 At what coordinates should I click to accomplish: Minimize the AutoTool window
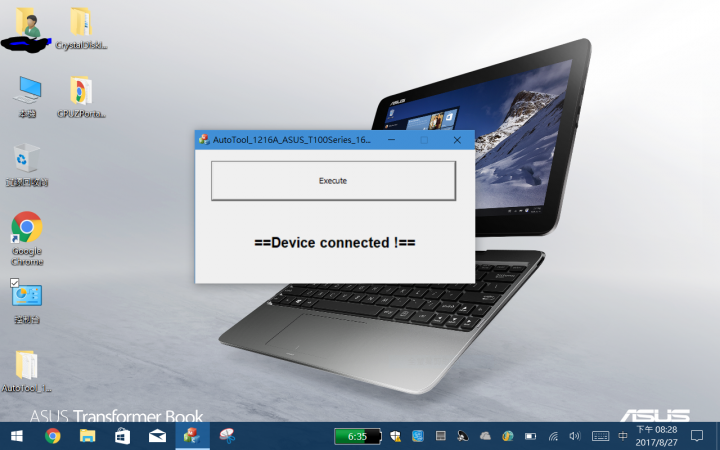pos(391,140)
